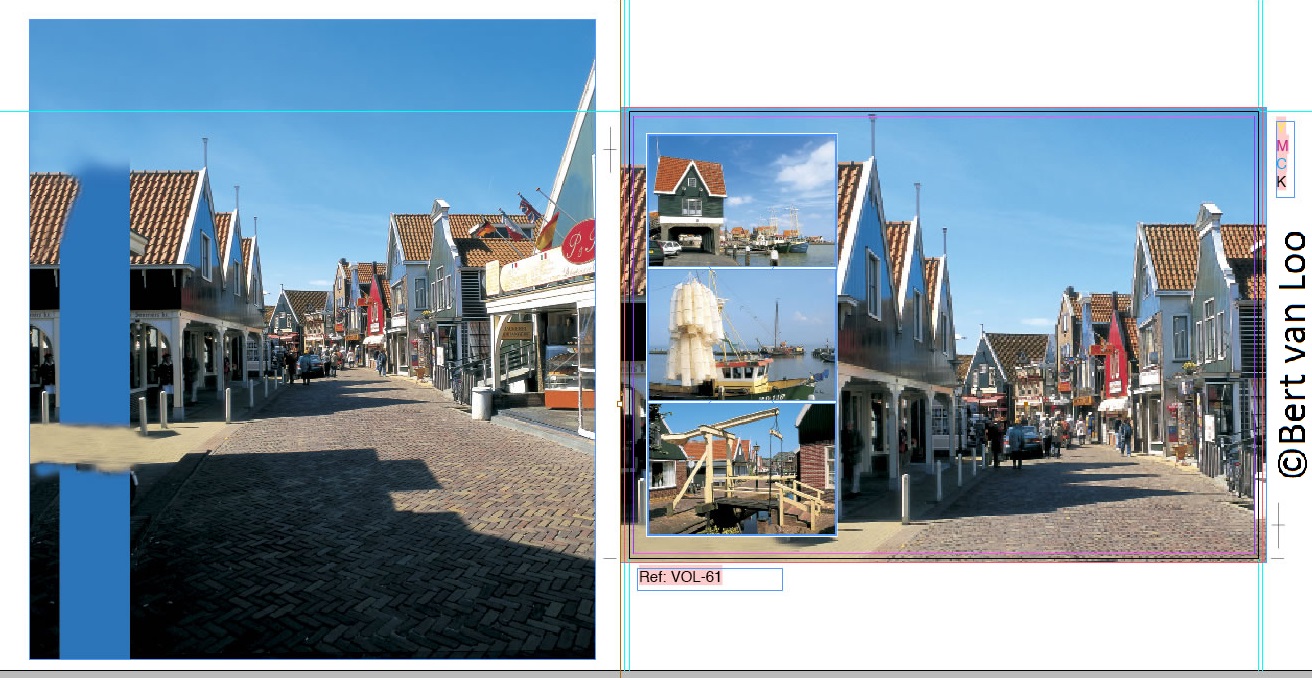Click the cyan 'C' color mark
The width and height of the screenshot is (1312, 678).
pyautogui.click(x=1282, y=164)
